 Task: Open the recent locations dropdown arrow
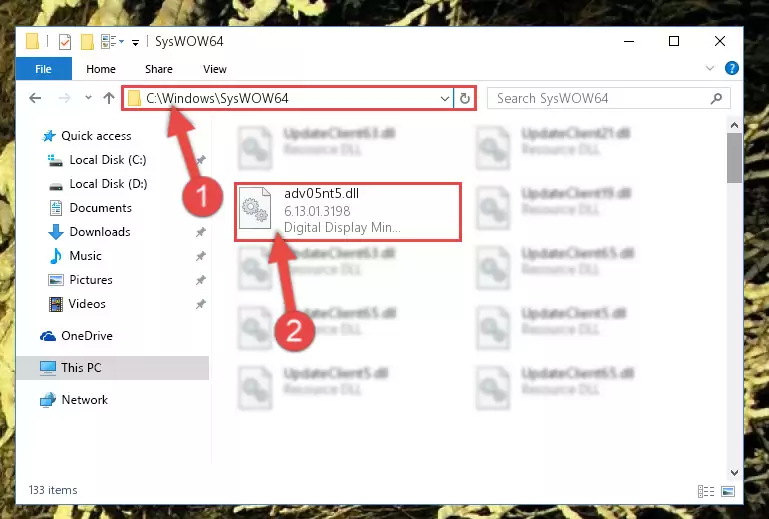(x=88, y=98)
